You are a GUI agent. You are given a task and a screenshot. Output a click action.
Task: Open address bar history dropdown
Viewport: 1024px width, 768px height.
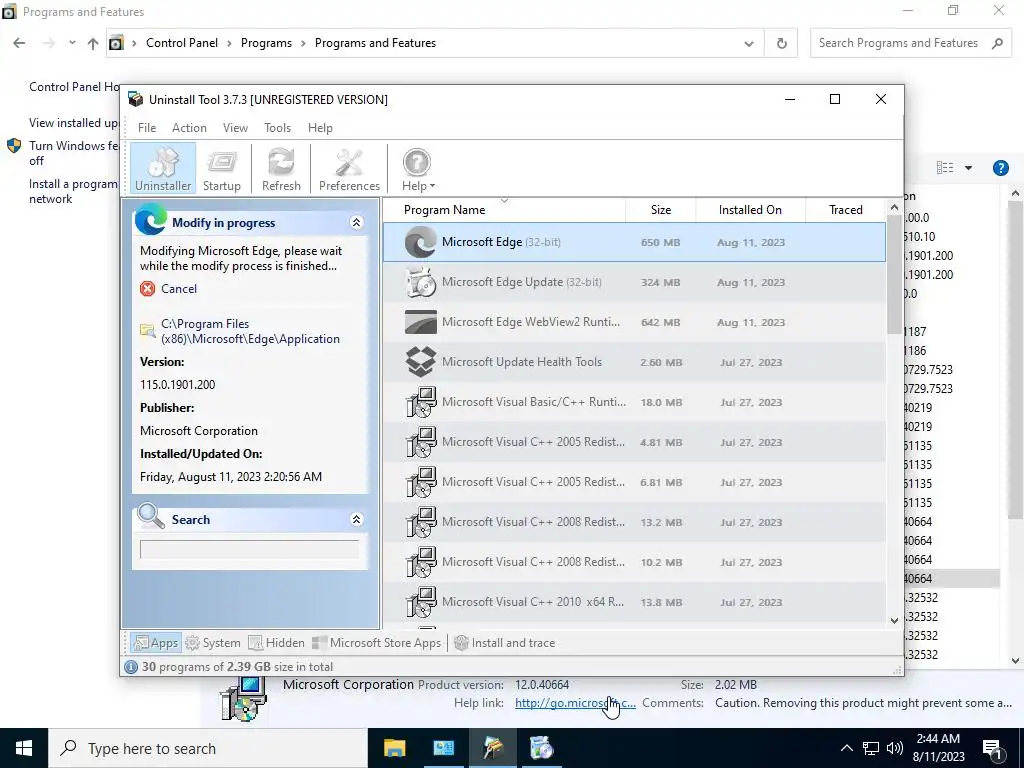click(x=748, y=43)
